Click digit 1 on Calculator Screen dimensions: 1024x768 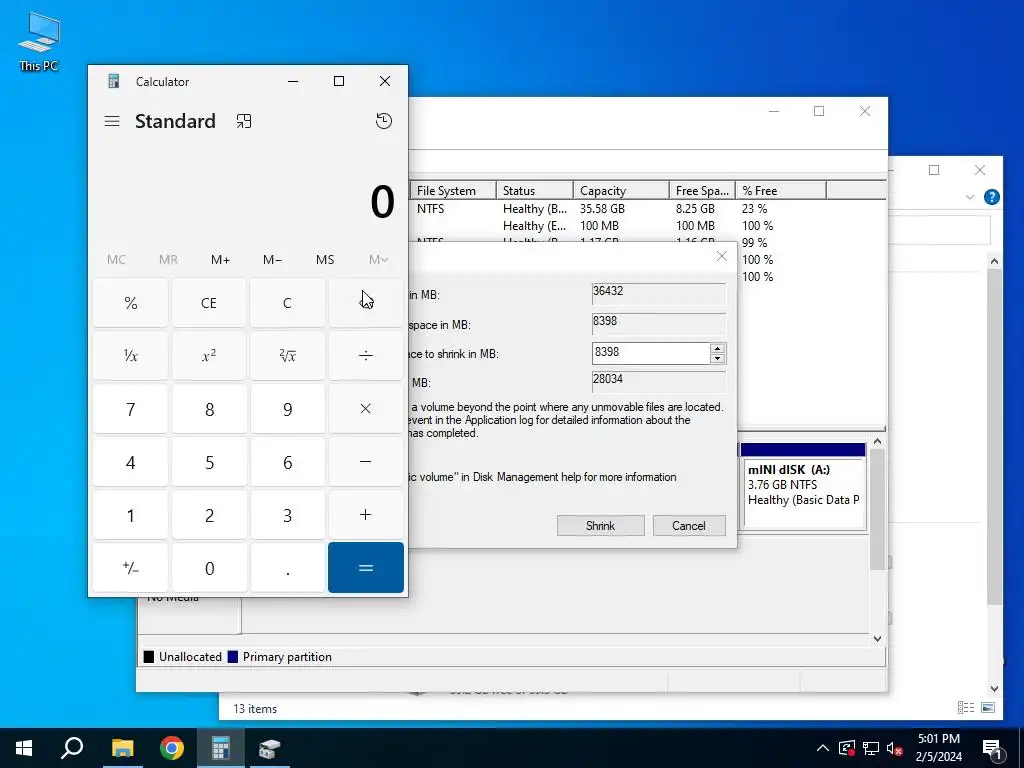[x=131, y=515]
